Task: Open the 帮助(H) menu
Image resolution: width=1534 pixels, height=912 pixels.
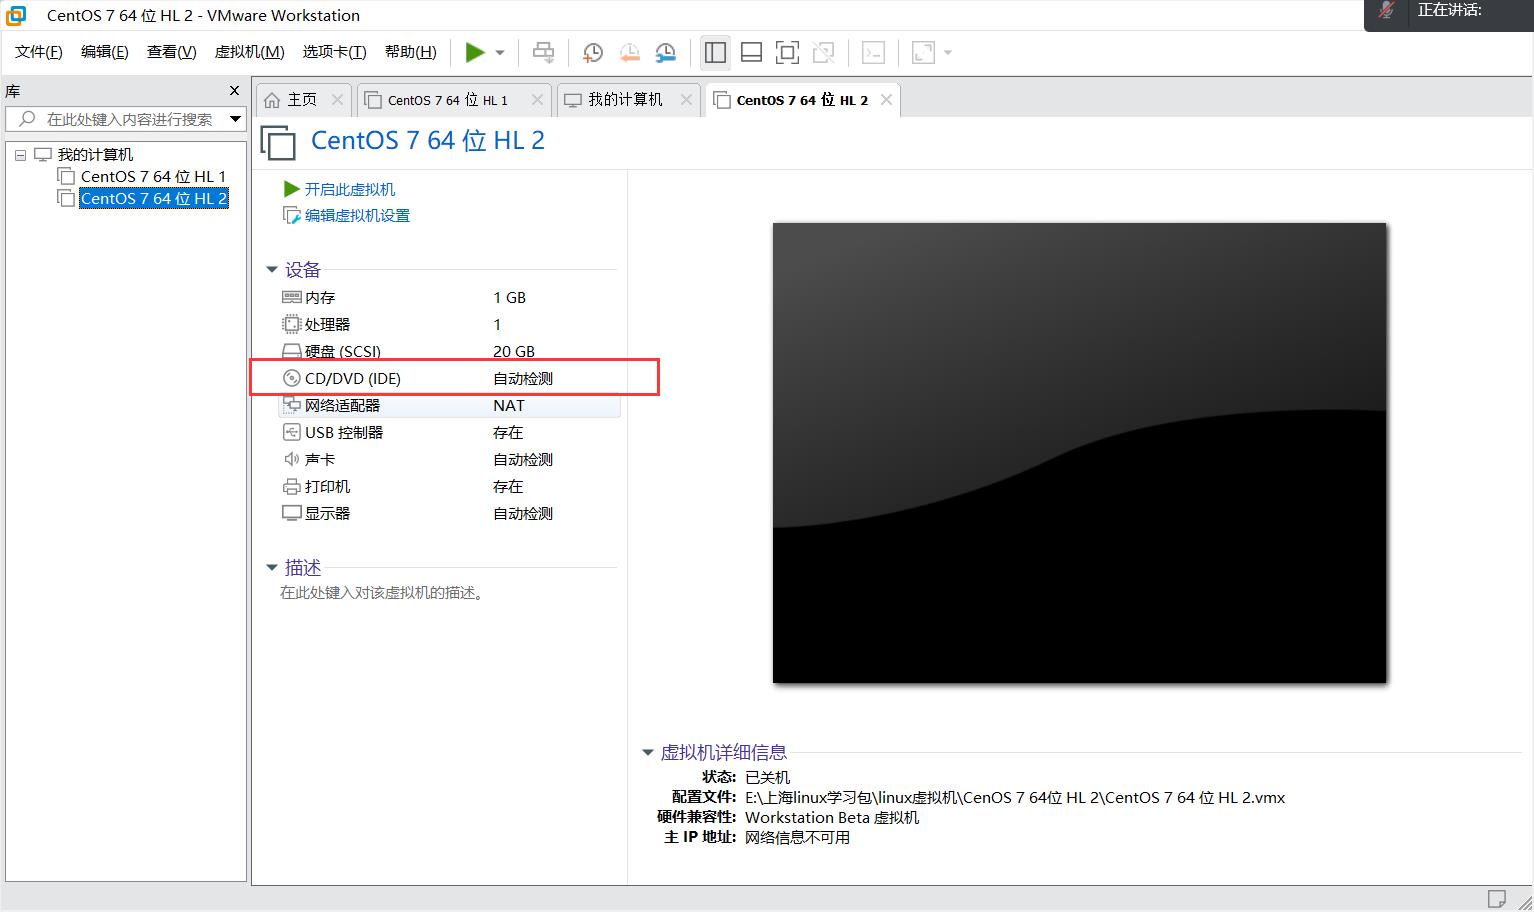Action: point(411,52)
